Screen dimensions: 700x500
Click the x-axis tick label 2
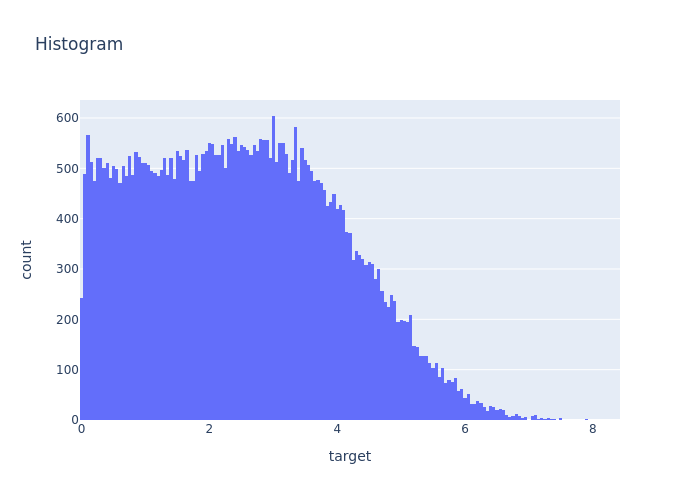(209, 430)
